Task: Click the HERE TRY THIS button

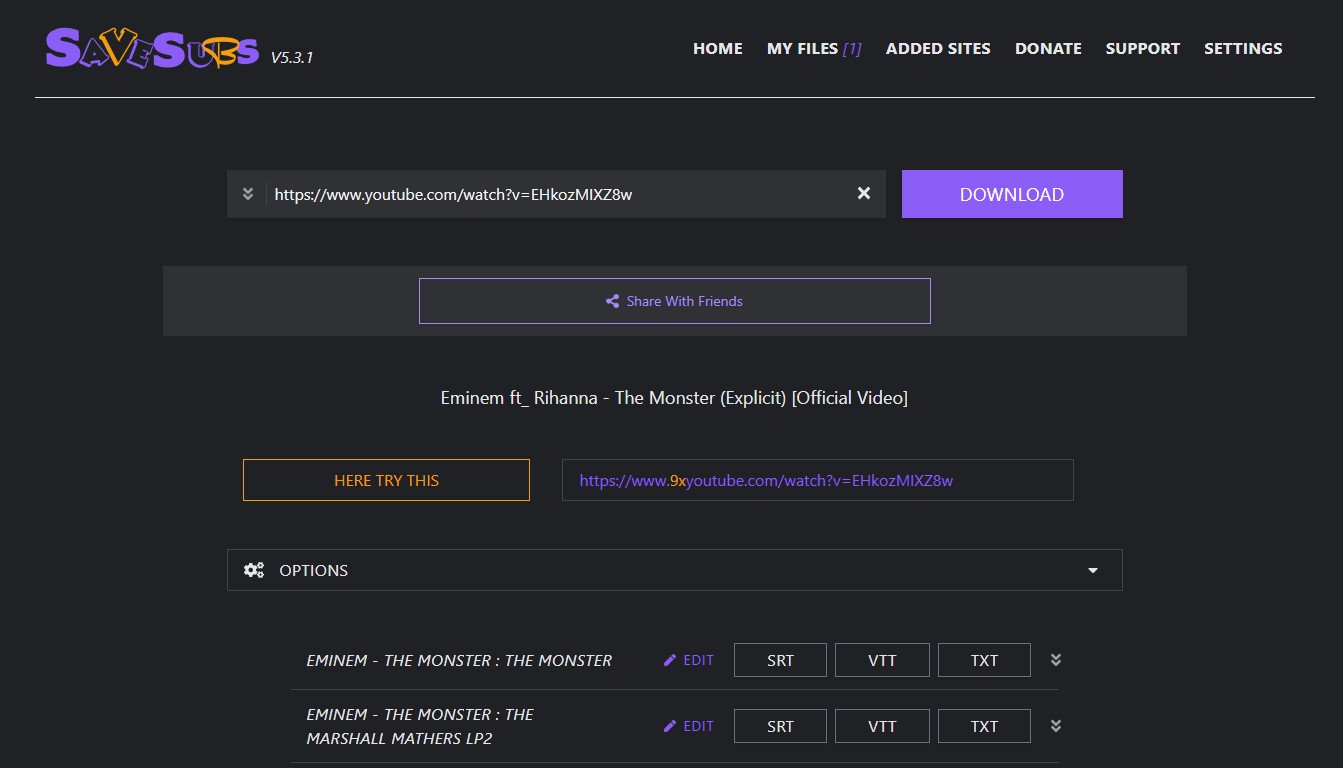Action: [x=386, y=480]
